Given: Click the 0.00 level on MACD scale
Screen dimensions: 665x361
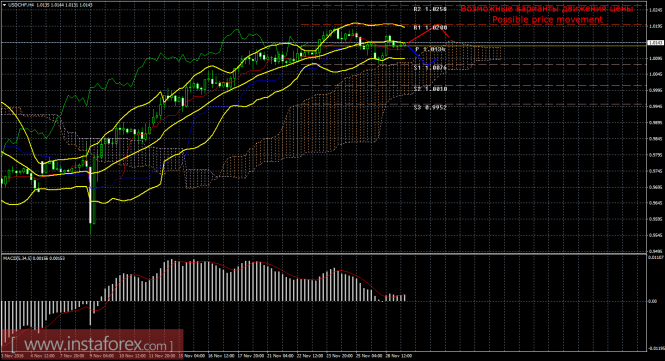Looking at the screenshot, I should [x=653, y=302].
